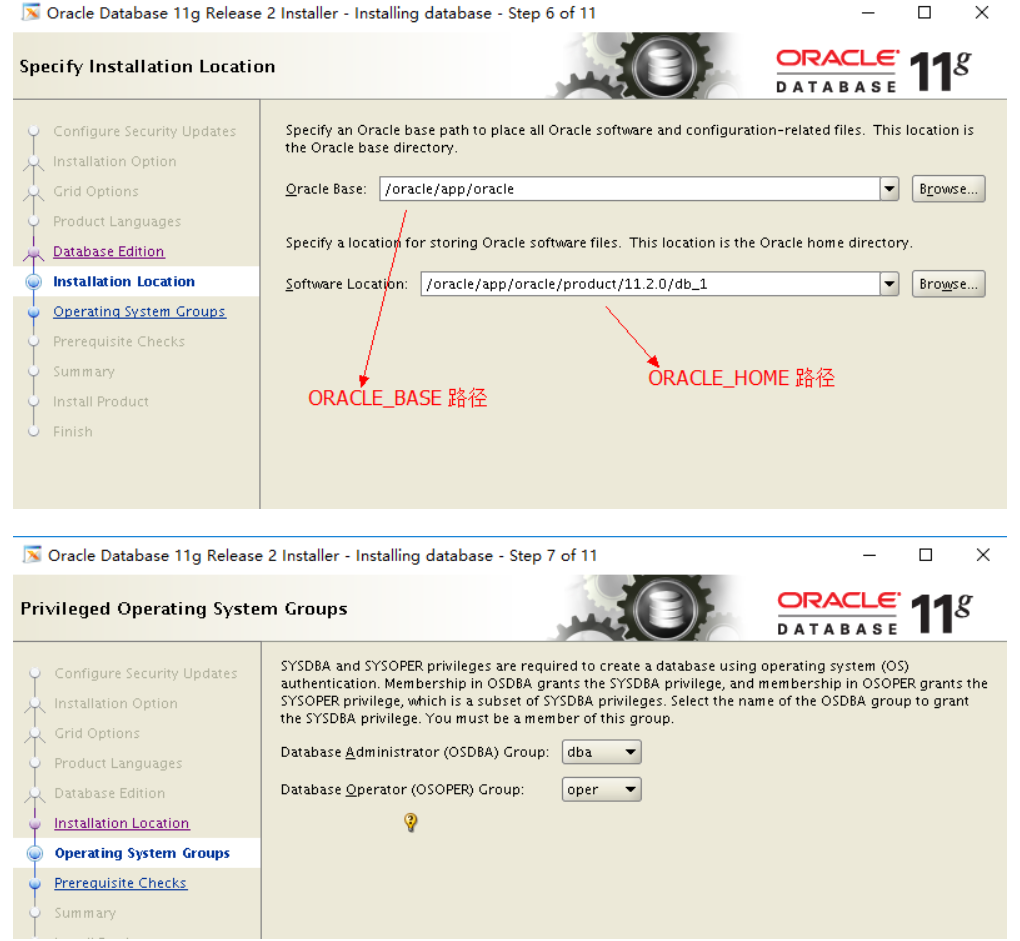
Task: Click Prerequisite Checks step bullet in Step 7 window
Action: click(x=35, y=884)
